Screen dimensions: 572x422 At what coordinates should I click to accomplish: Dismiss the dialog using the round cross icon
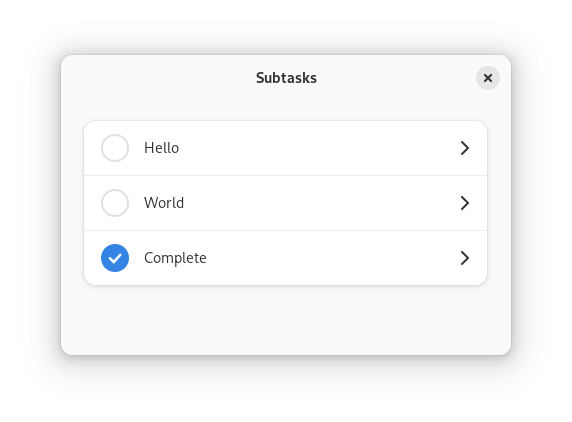pos(488,78)
